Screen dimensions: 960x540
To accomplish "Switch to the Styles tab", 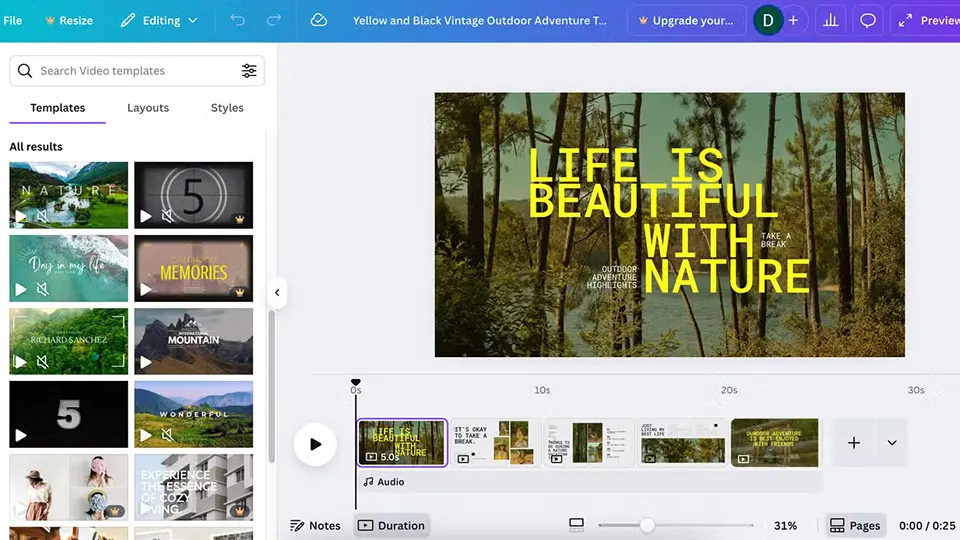I will tap(227, 108).
